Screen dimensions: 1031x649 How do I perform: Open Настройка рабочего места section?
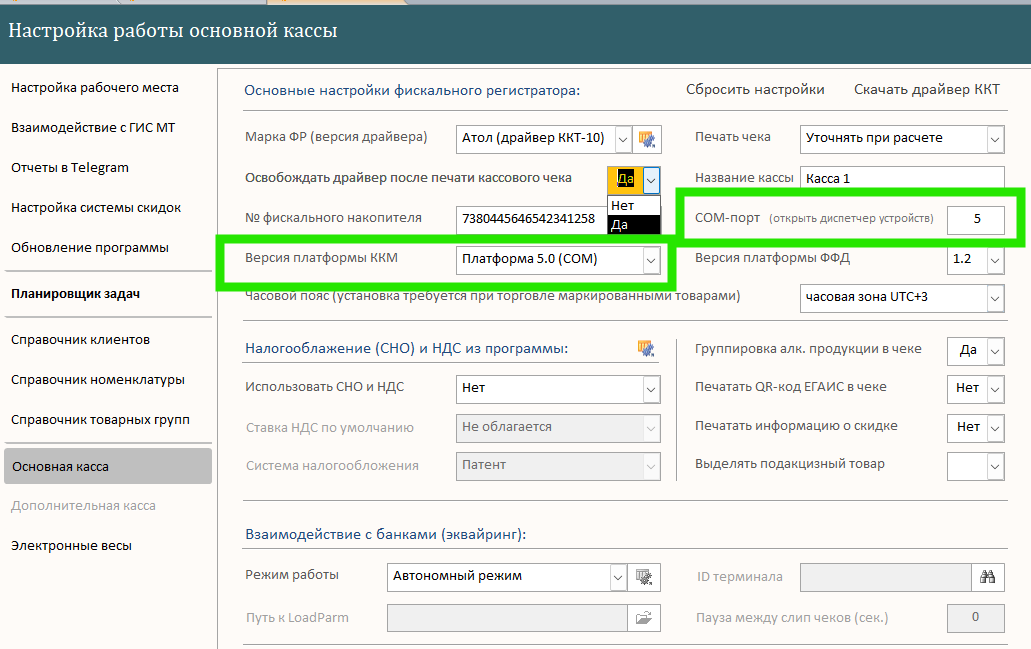click(95, 87)
